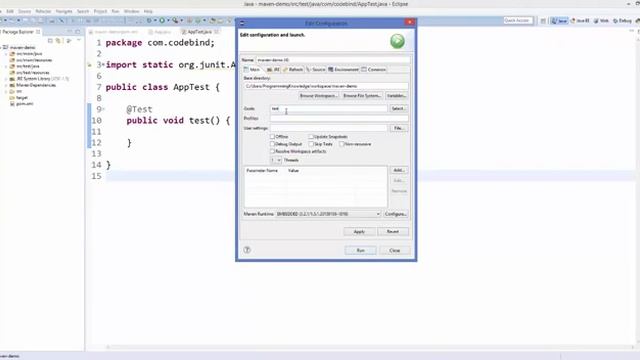Enable the Update Snapshots checkbox
640x360 pixels.
311,137
